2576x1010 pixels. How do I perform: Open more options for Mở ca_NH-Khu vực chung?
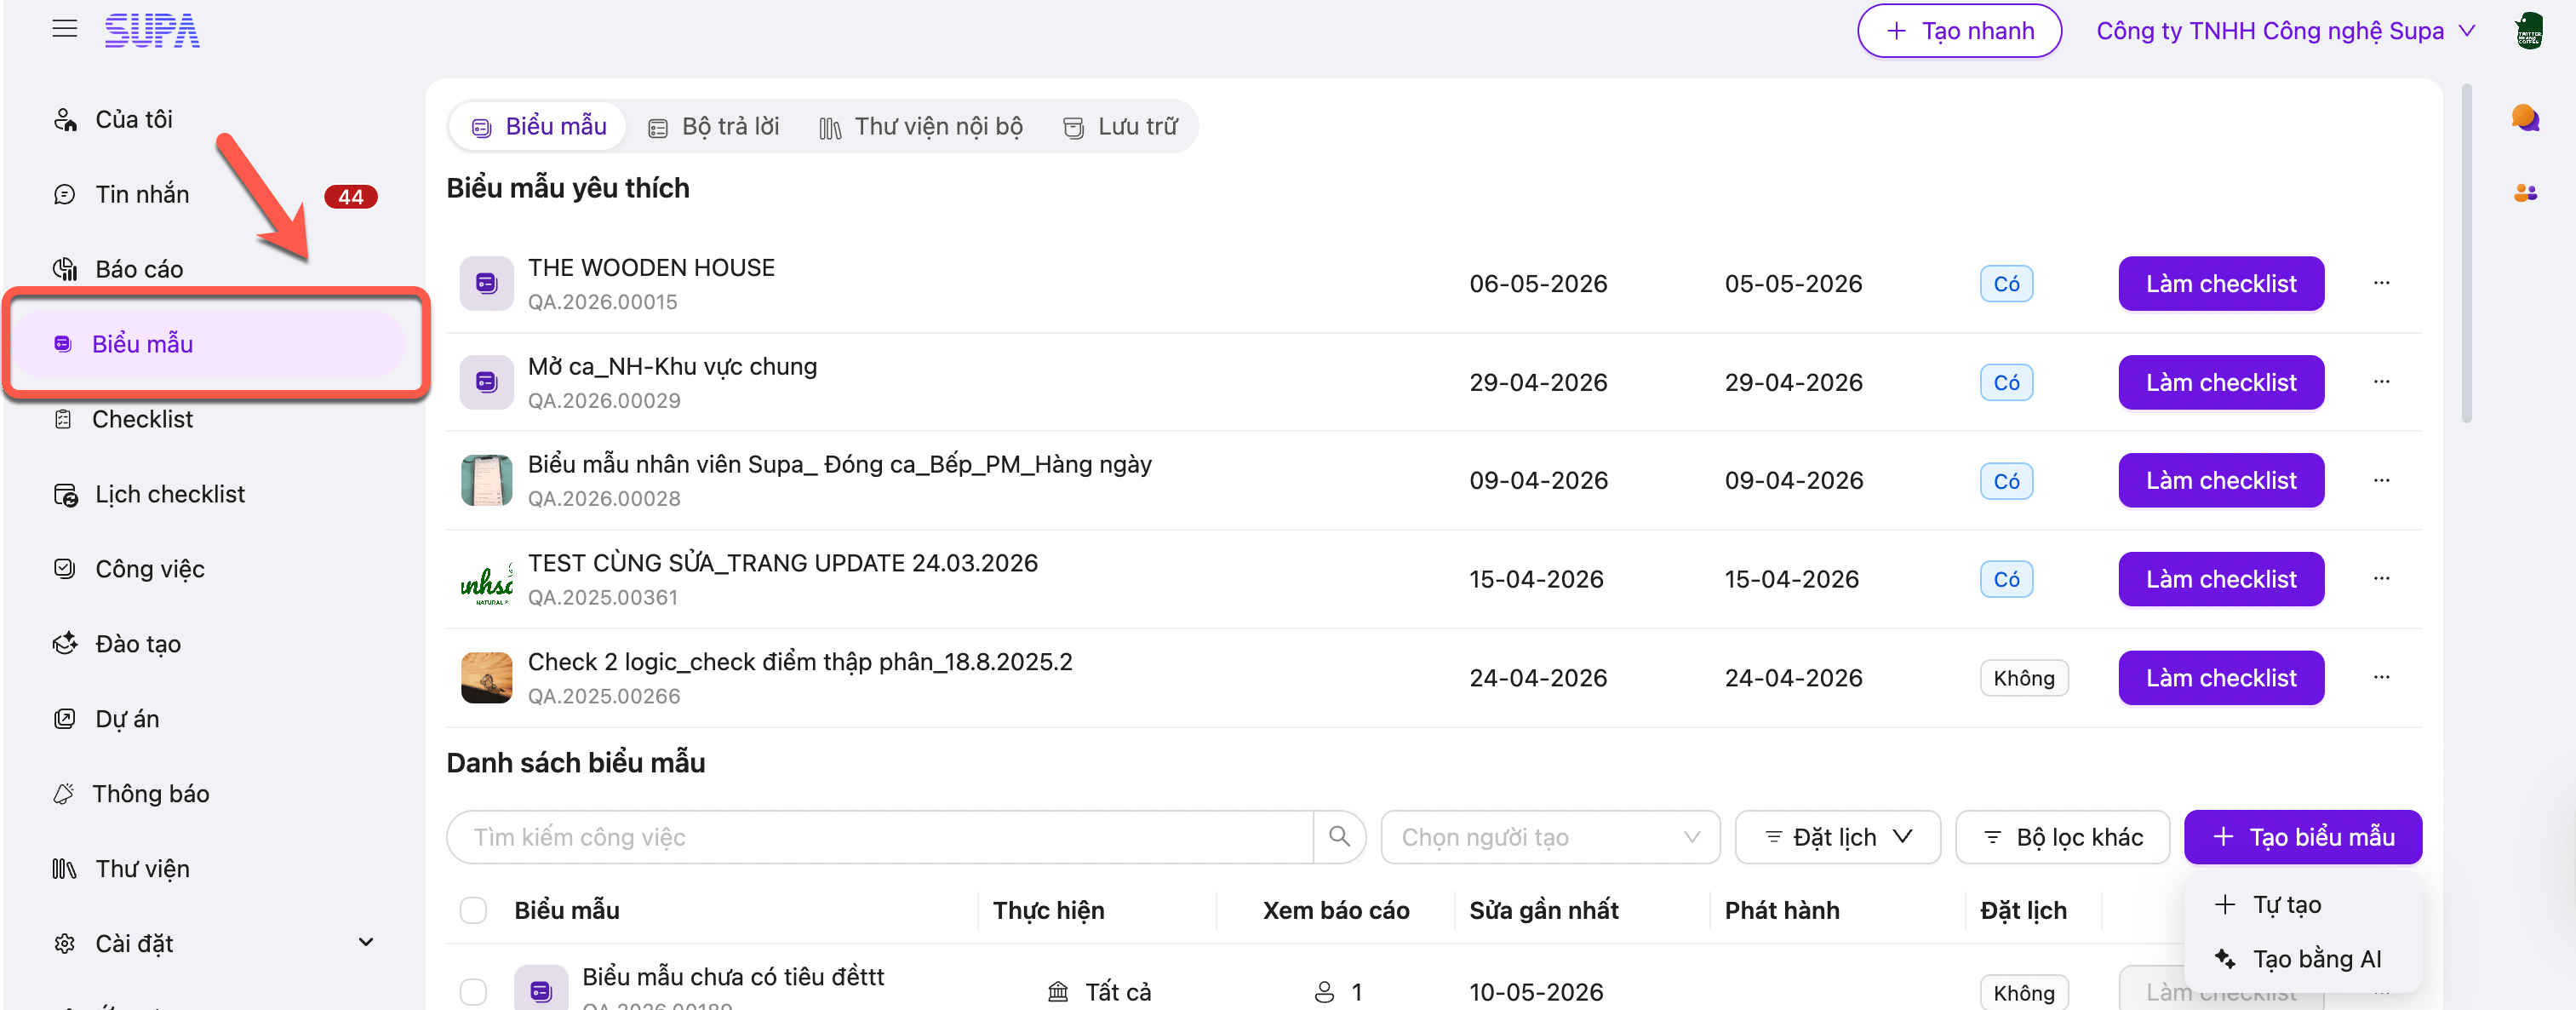pyautogui.click(x=2381, y=382)
